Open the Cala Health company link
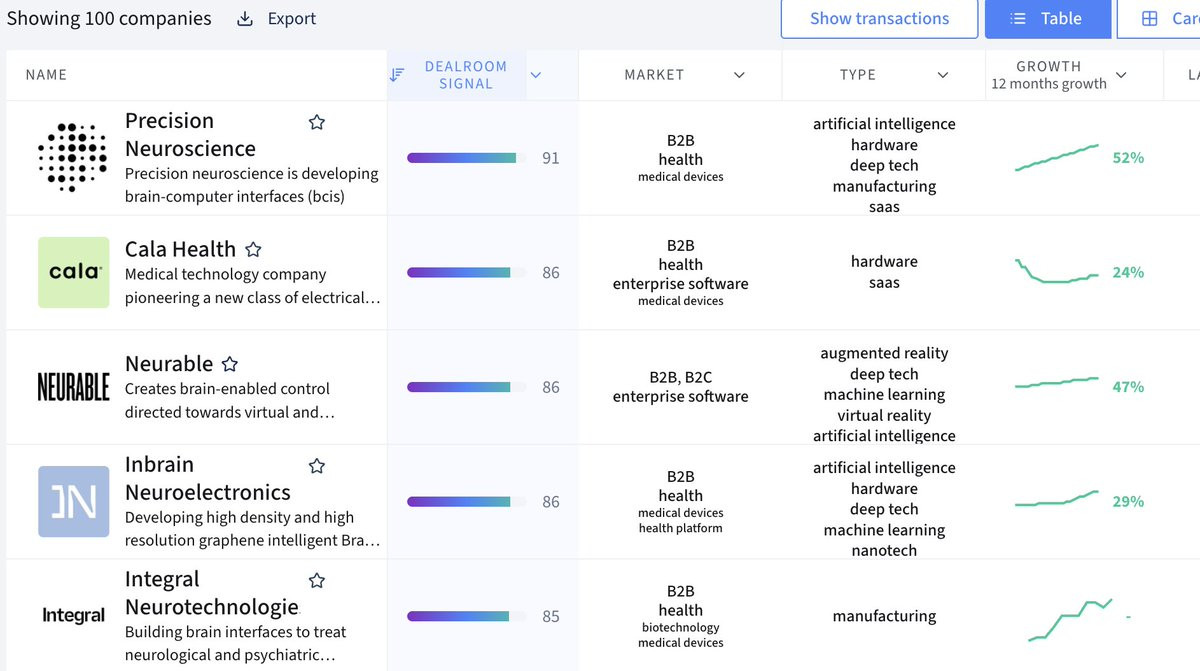Screen dimensions: 1200x671 tap(180, 250)
